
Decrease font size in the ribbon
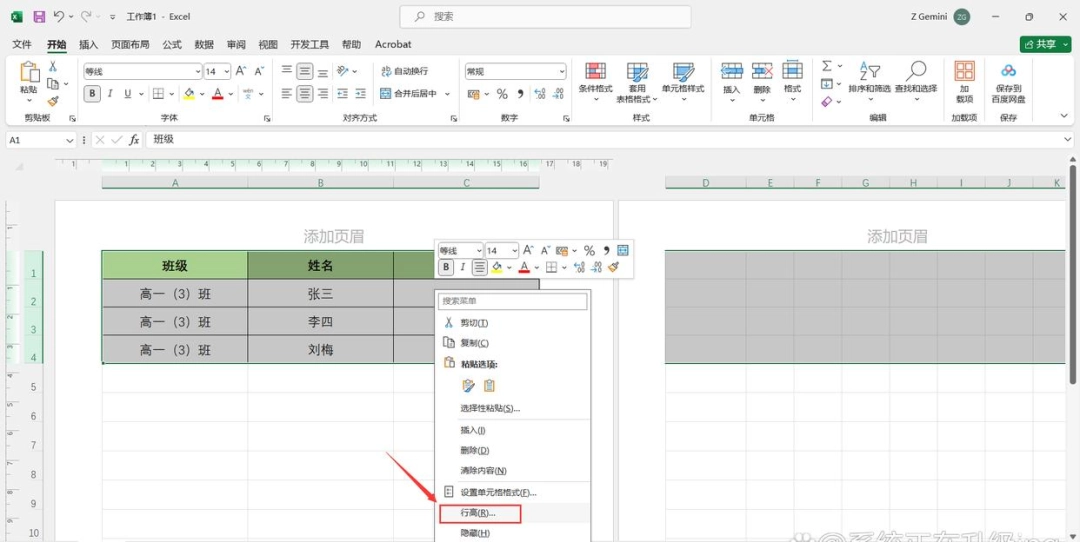point(259,71)
